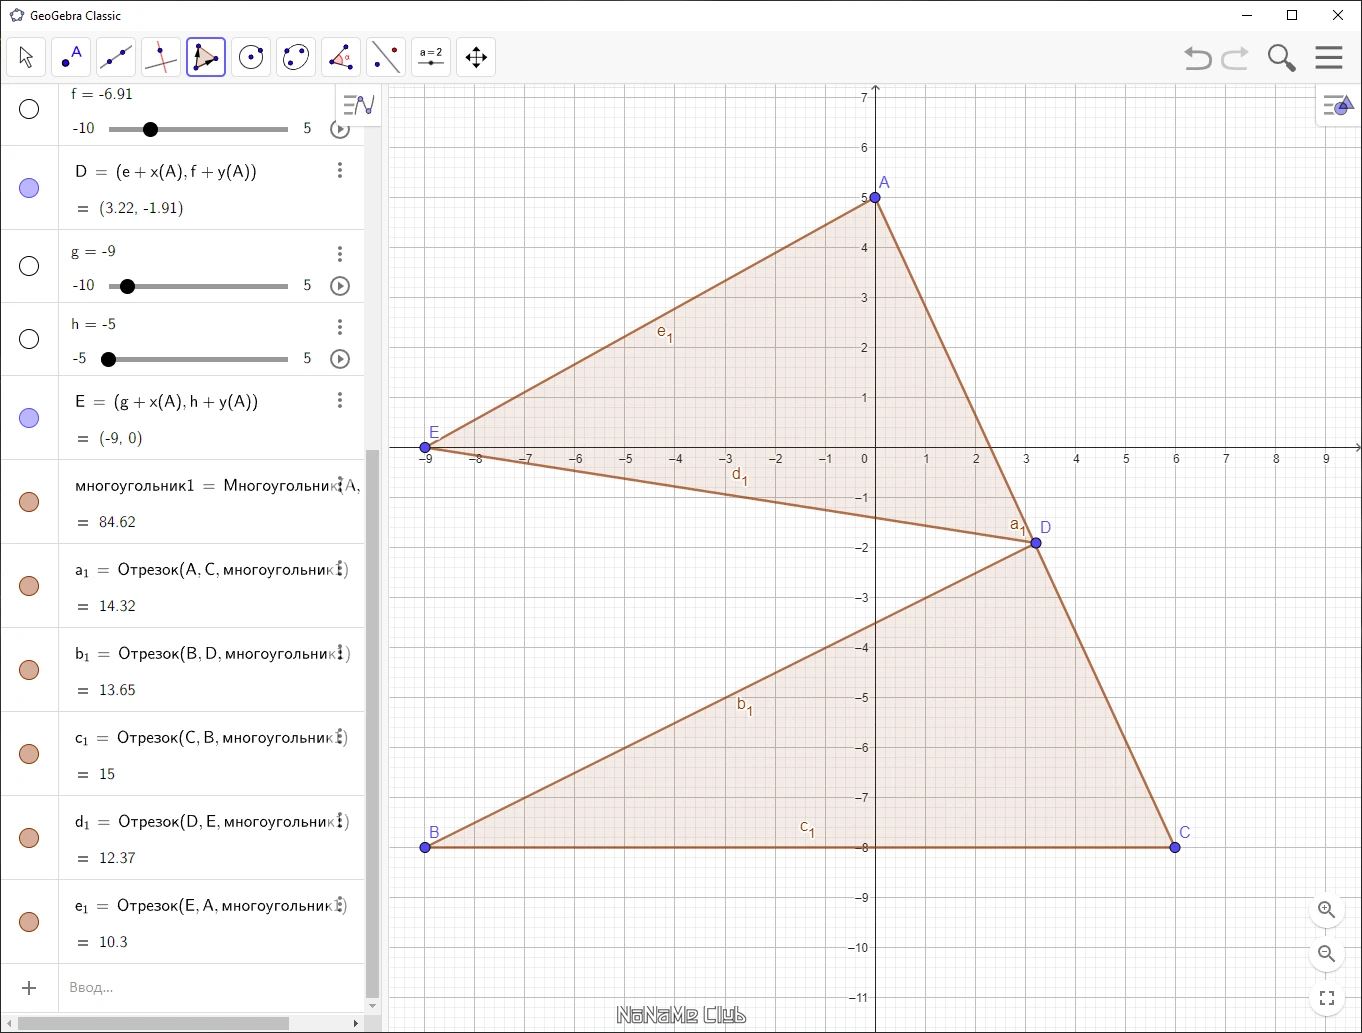The height and width of the screenshot is (1033, 1362).
Task: Select the Point tool
Action: click(x=71, y=57)
